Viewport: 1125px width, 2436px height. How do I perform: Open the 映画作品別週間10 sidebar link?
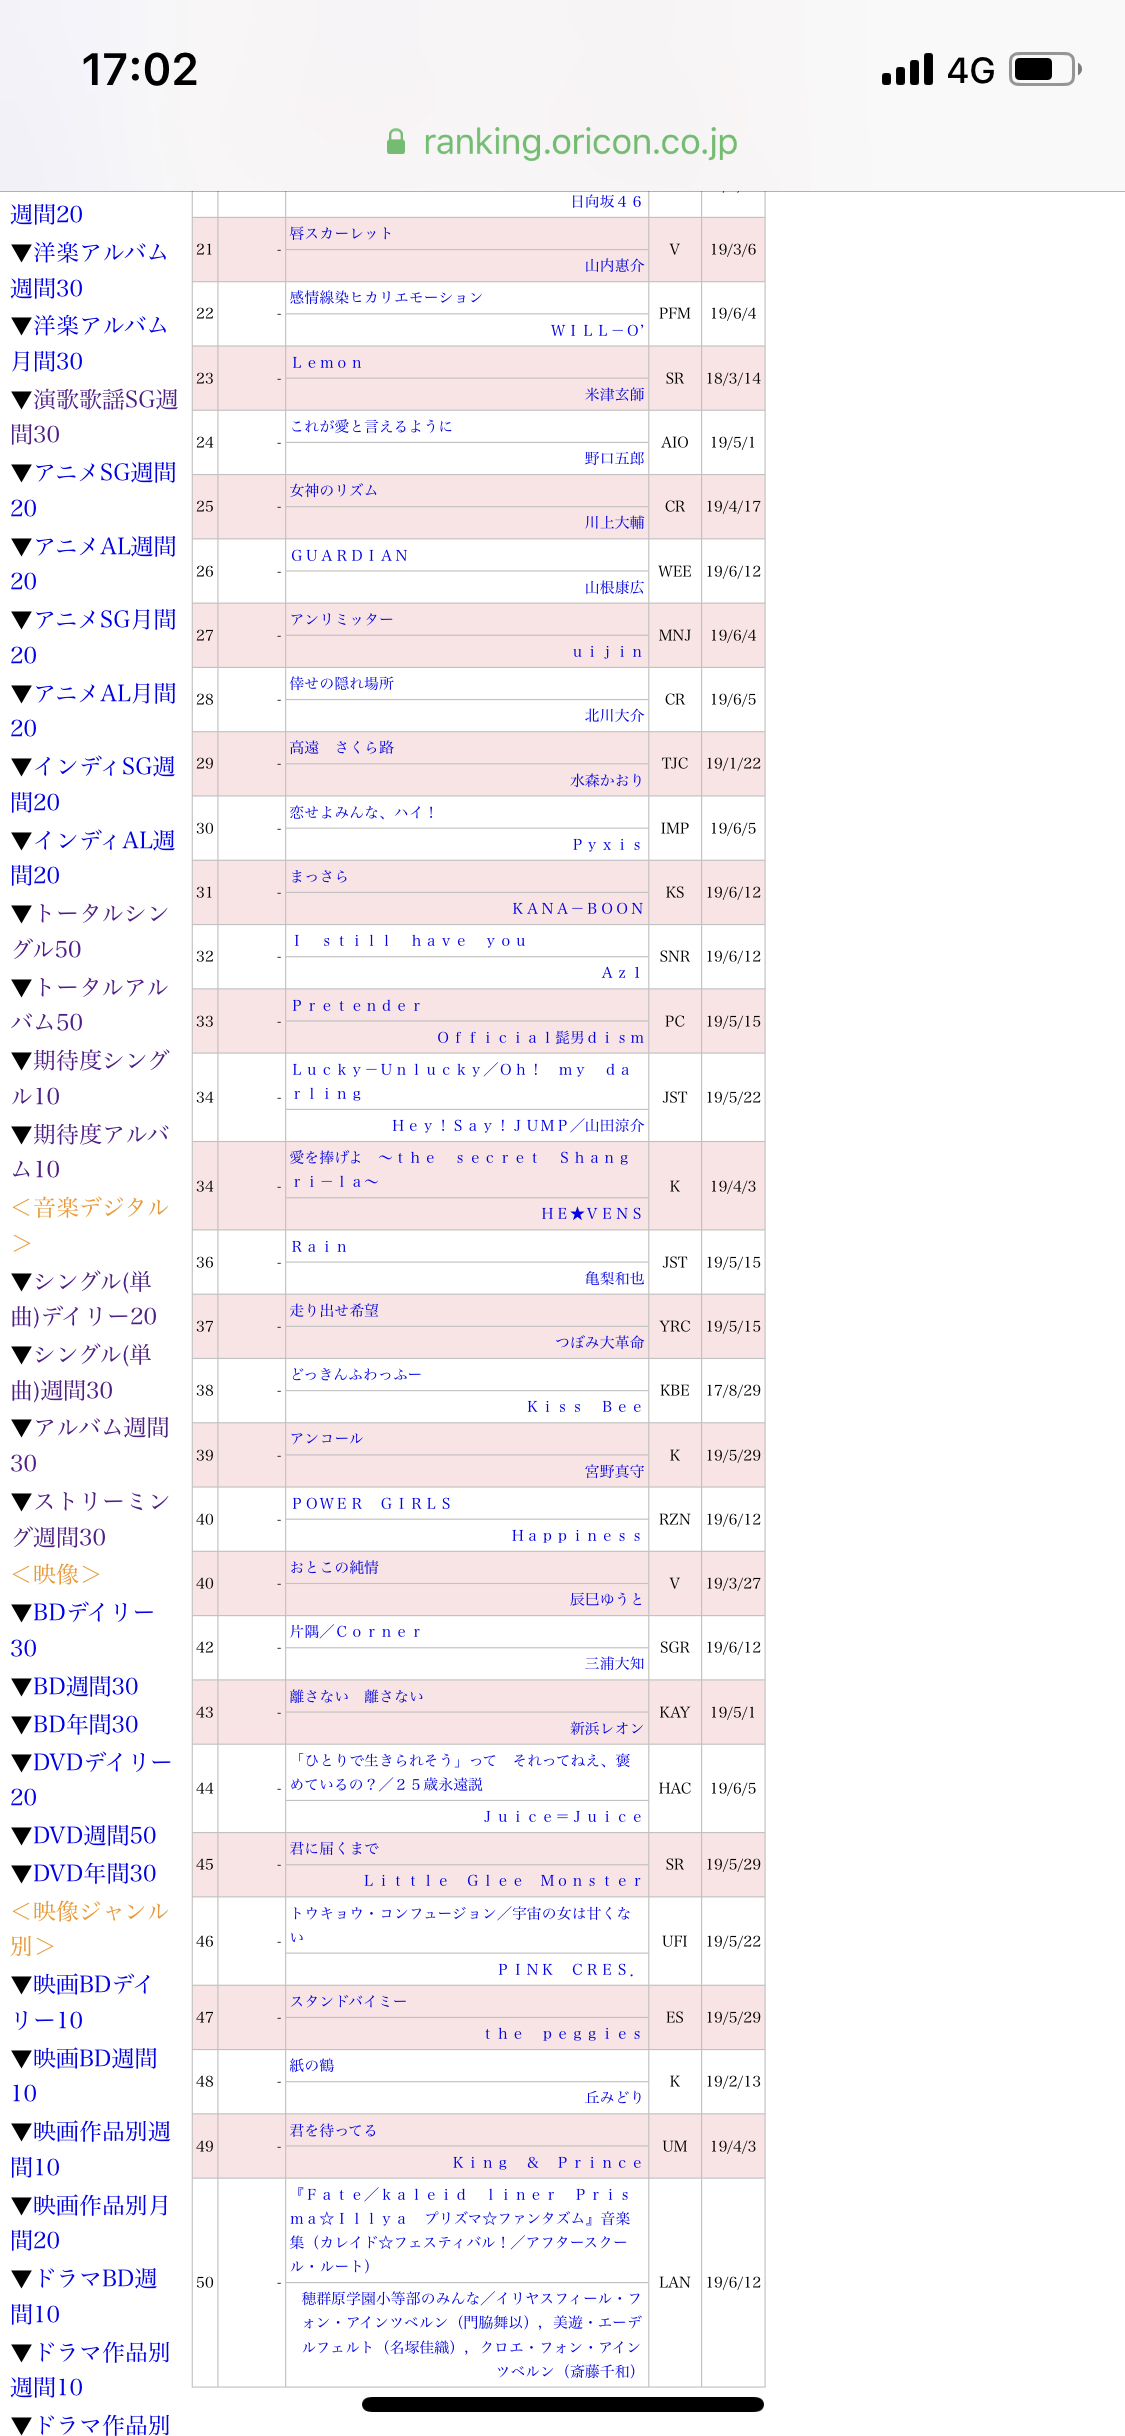pos(90,2149)
